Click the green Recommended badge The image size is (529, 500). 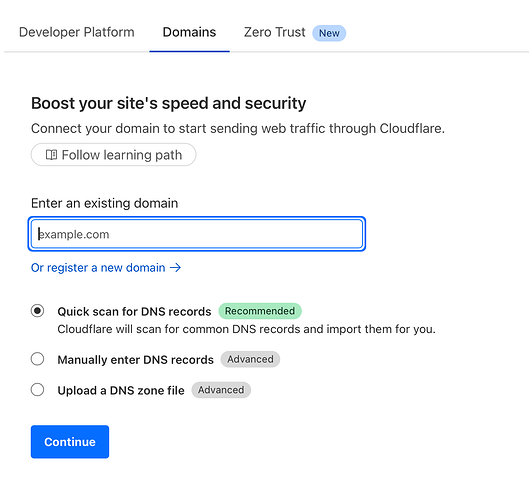point(260,311)
